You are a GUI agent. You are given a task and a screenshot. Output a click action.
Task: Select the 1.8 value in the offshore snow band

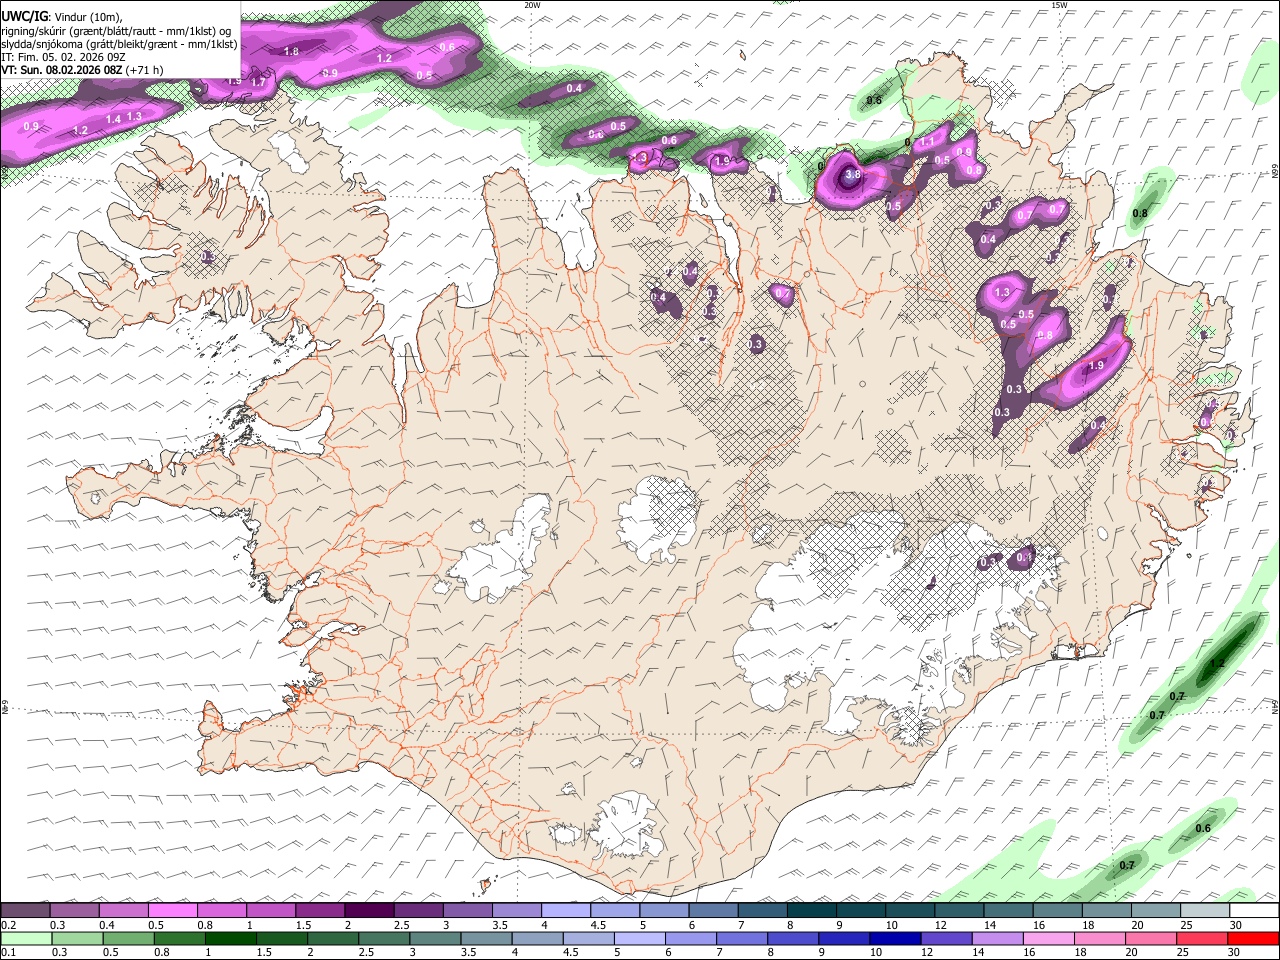(291, 51)
